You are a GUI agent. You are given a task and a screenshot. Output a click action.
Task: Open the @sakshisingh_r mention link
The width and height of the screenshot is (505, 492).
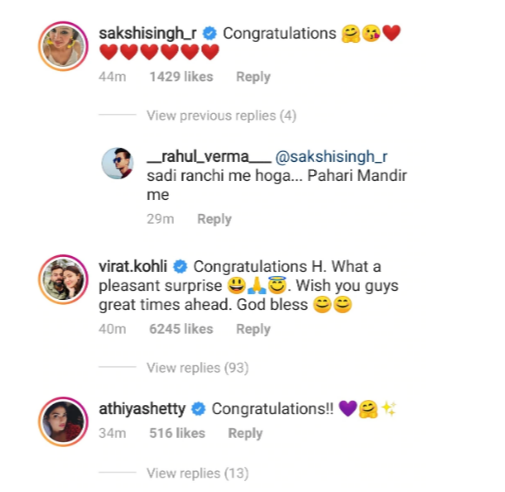(331, 157)
